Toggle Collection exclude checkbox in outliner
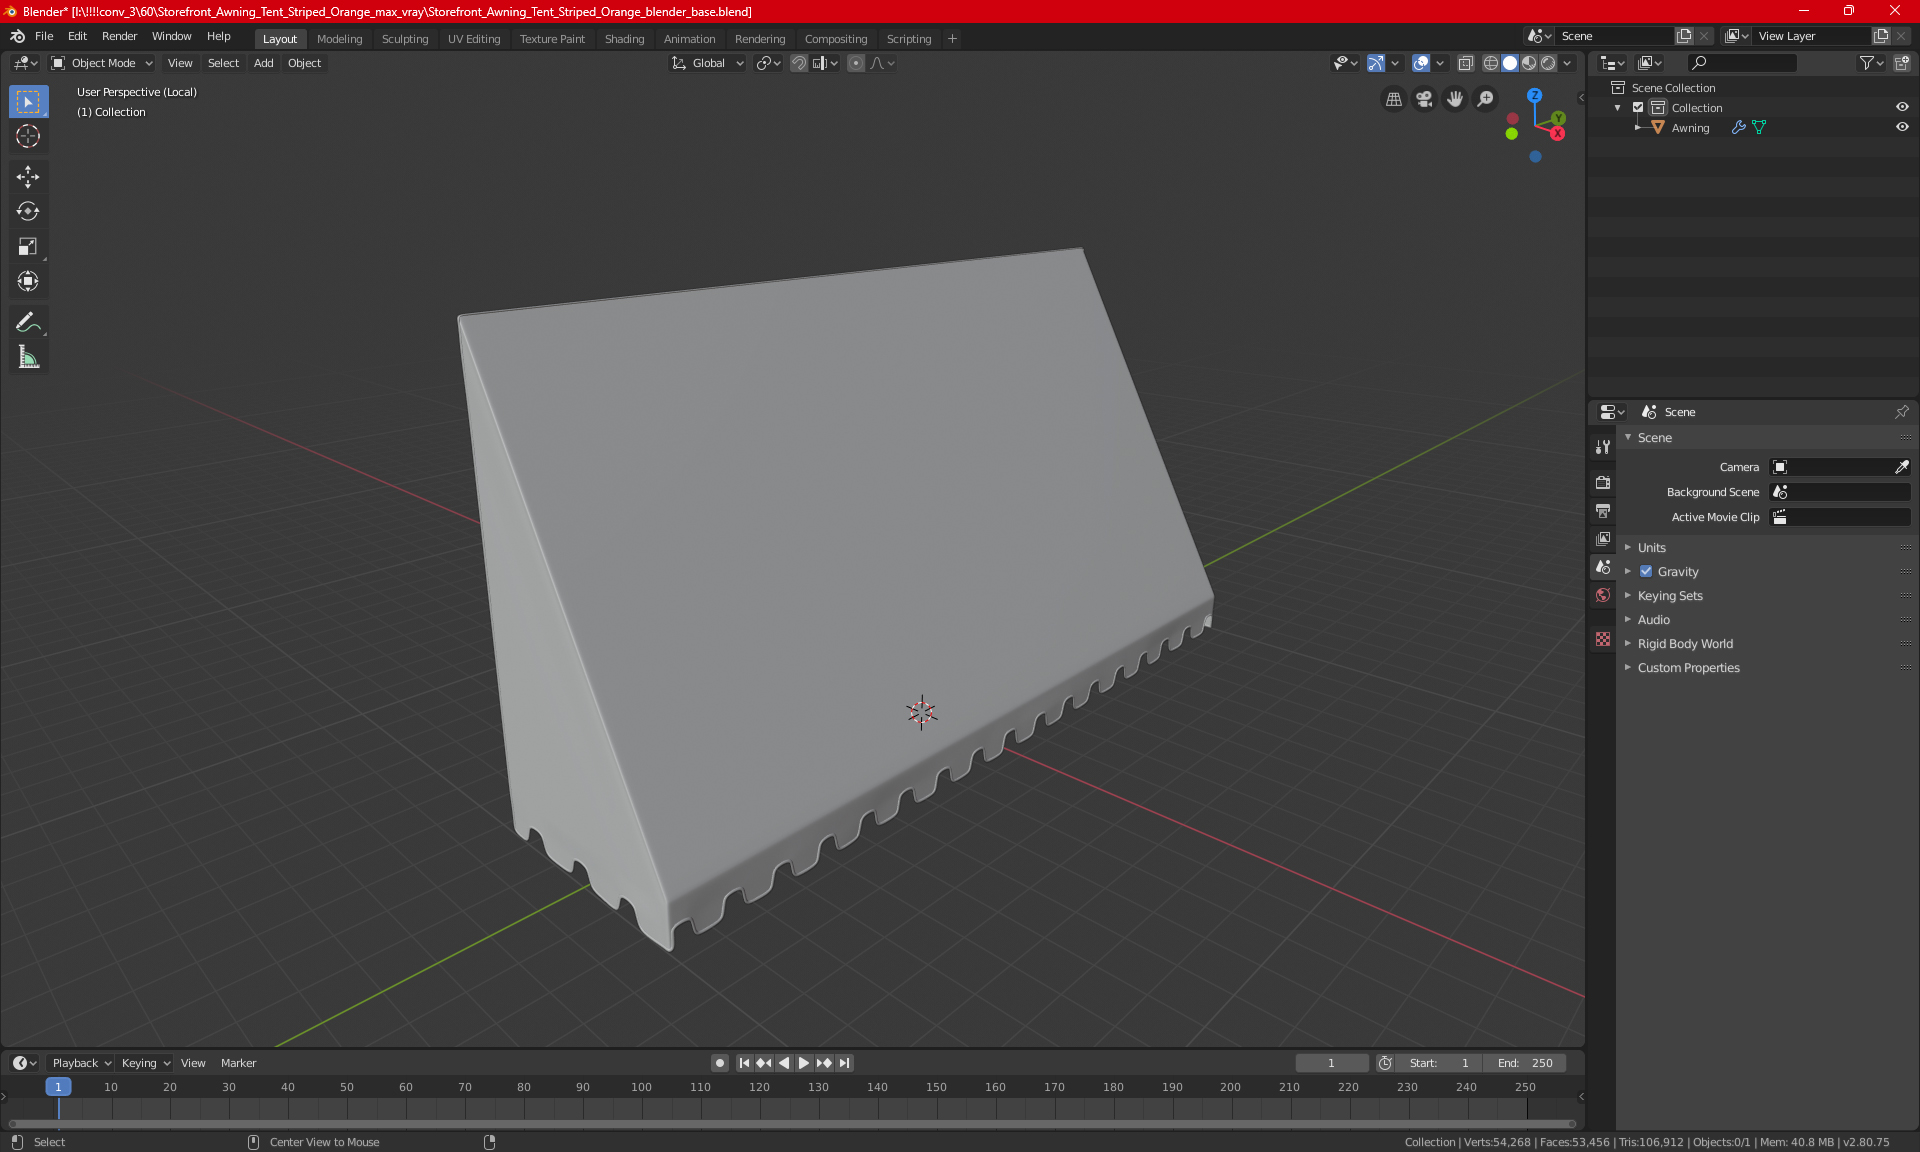This screenshot has height=1152, width=1920. [1638, 108]
